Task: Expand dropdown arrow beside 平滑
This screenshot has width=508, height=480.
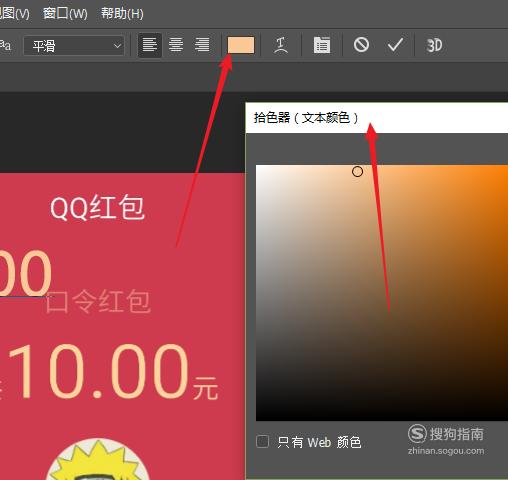Action: point(117,46)
